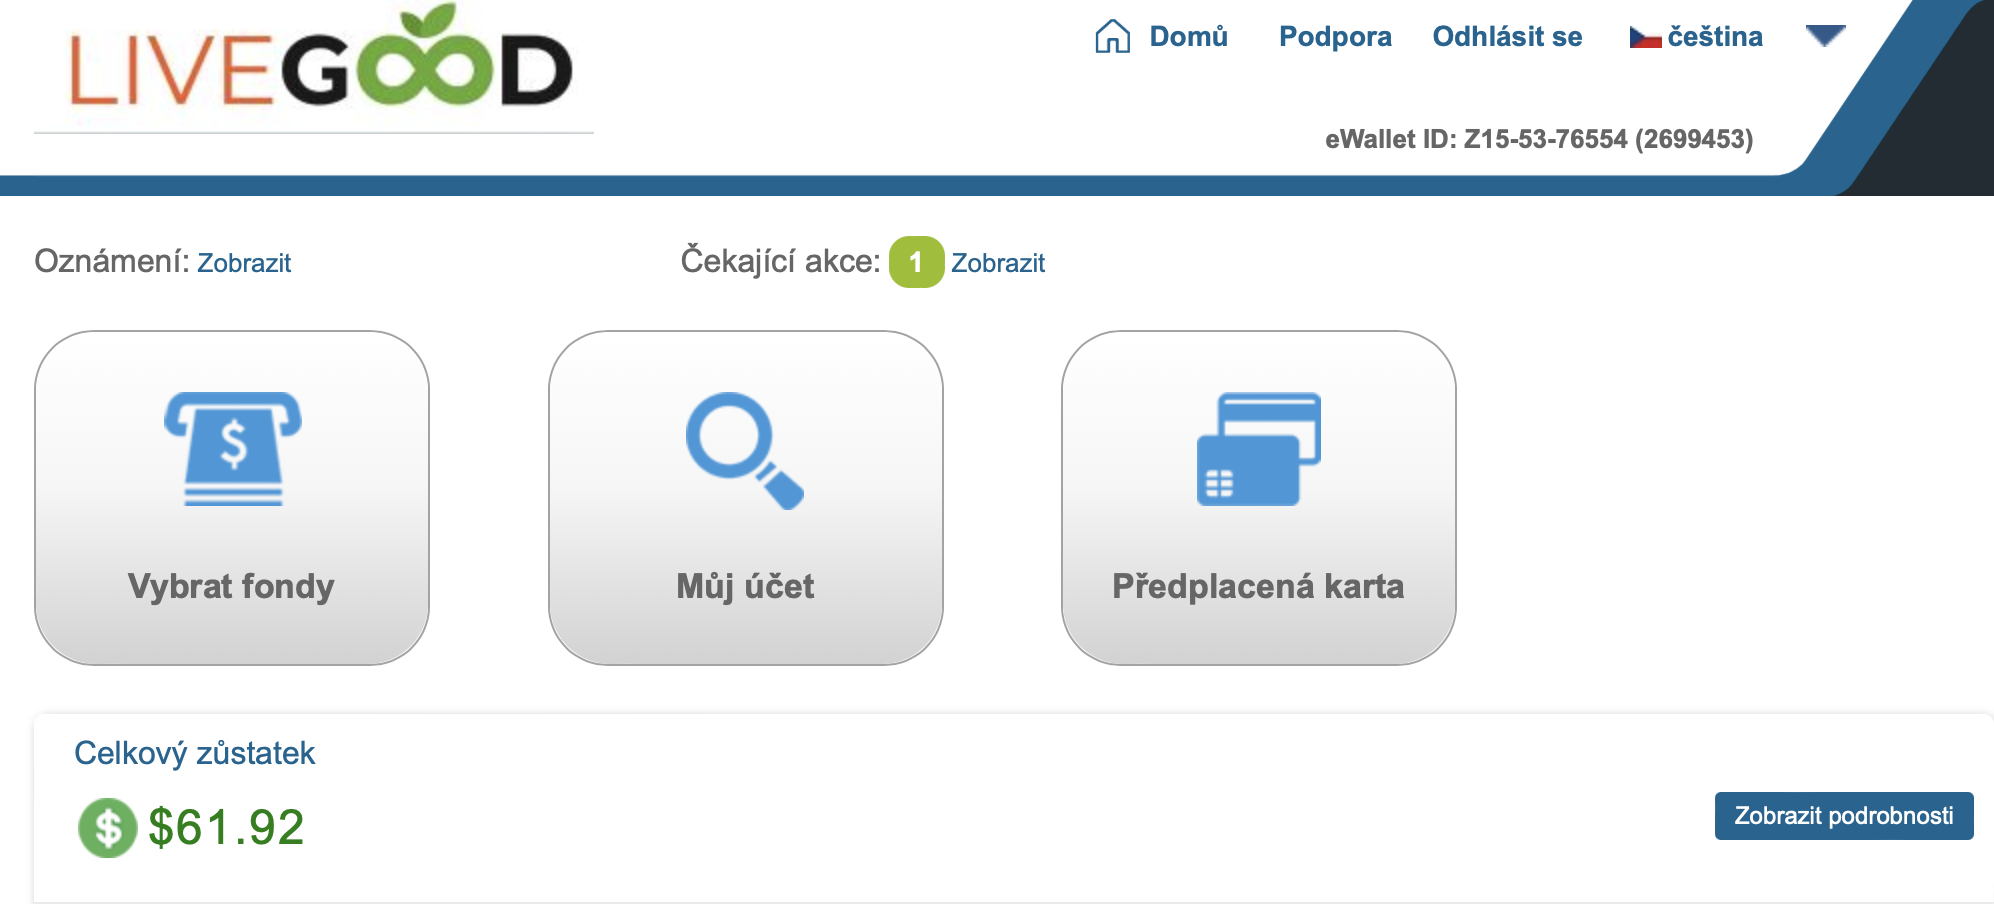Screen dimensions: 1994x904
Task: Click the magnifying glass account icon
Action: (x=745, y=450)
